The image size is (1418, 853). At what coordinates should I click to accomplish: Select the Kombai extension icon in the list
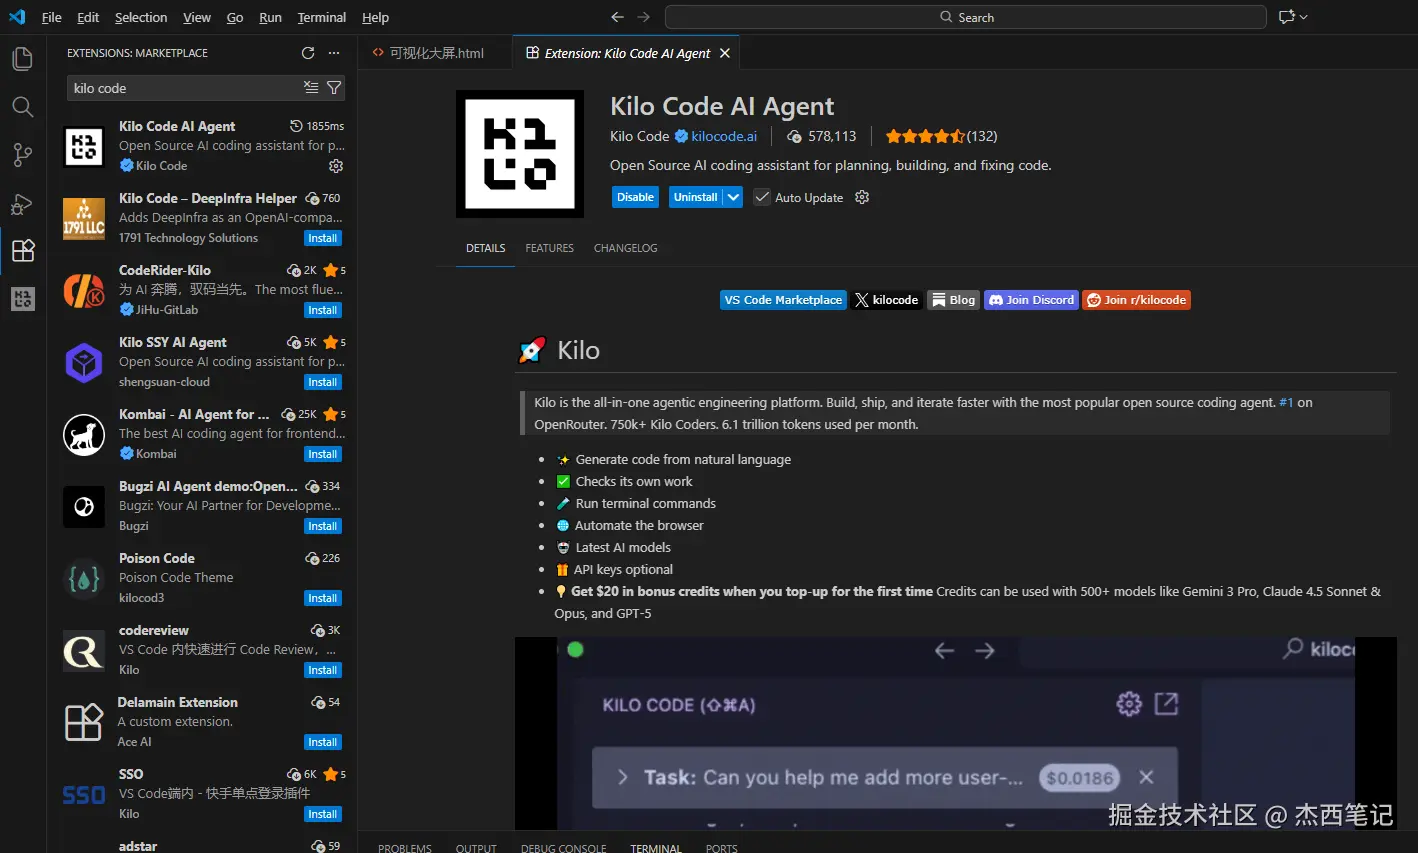[84, 435]
